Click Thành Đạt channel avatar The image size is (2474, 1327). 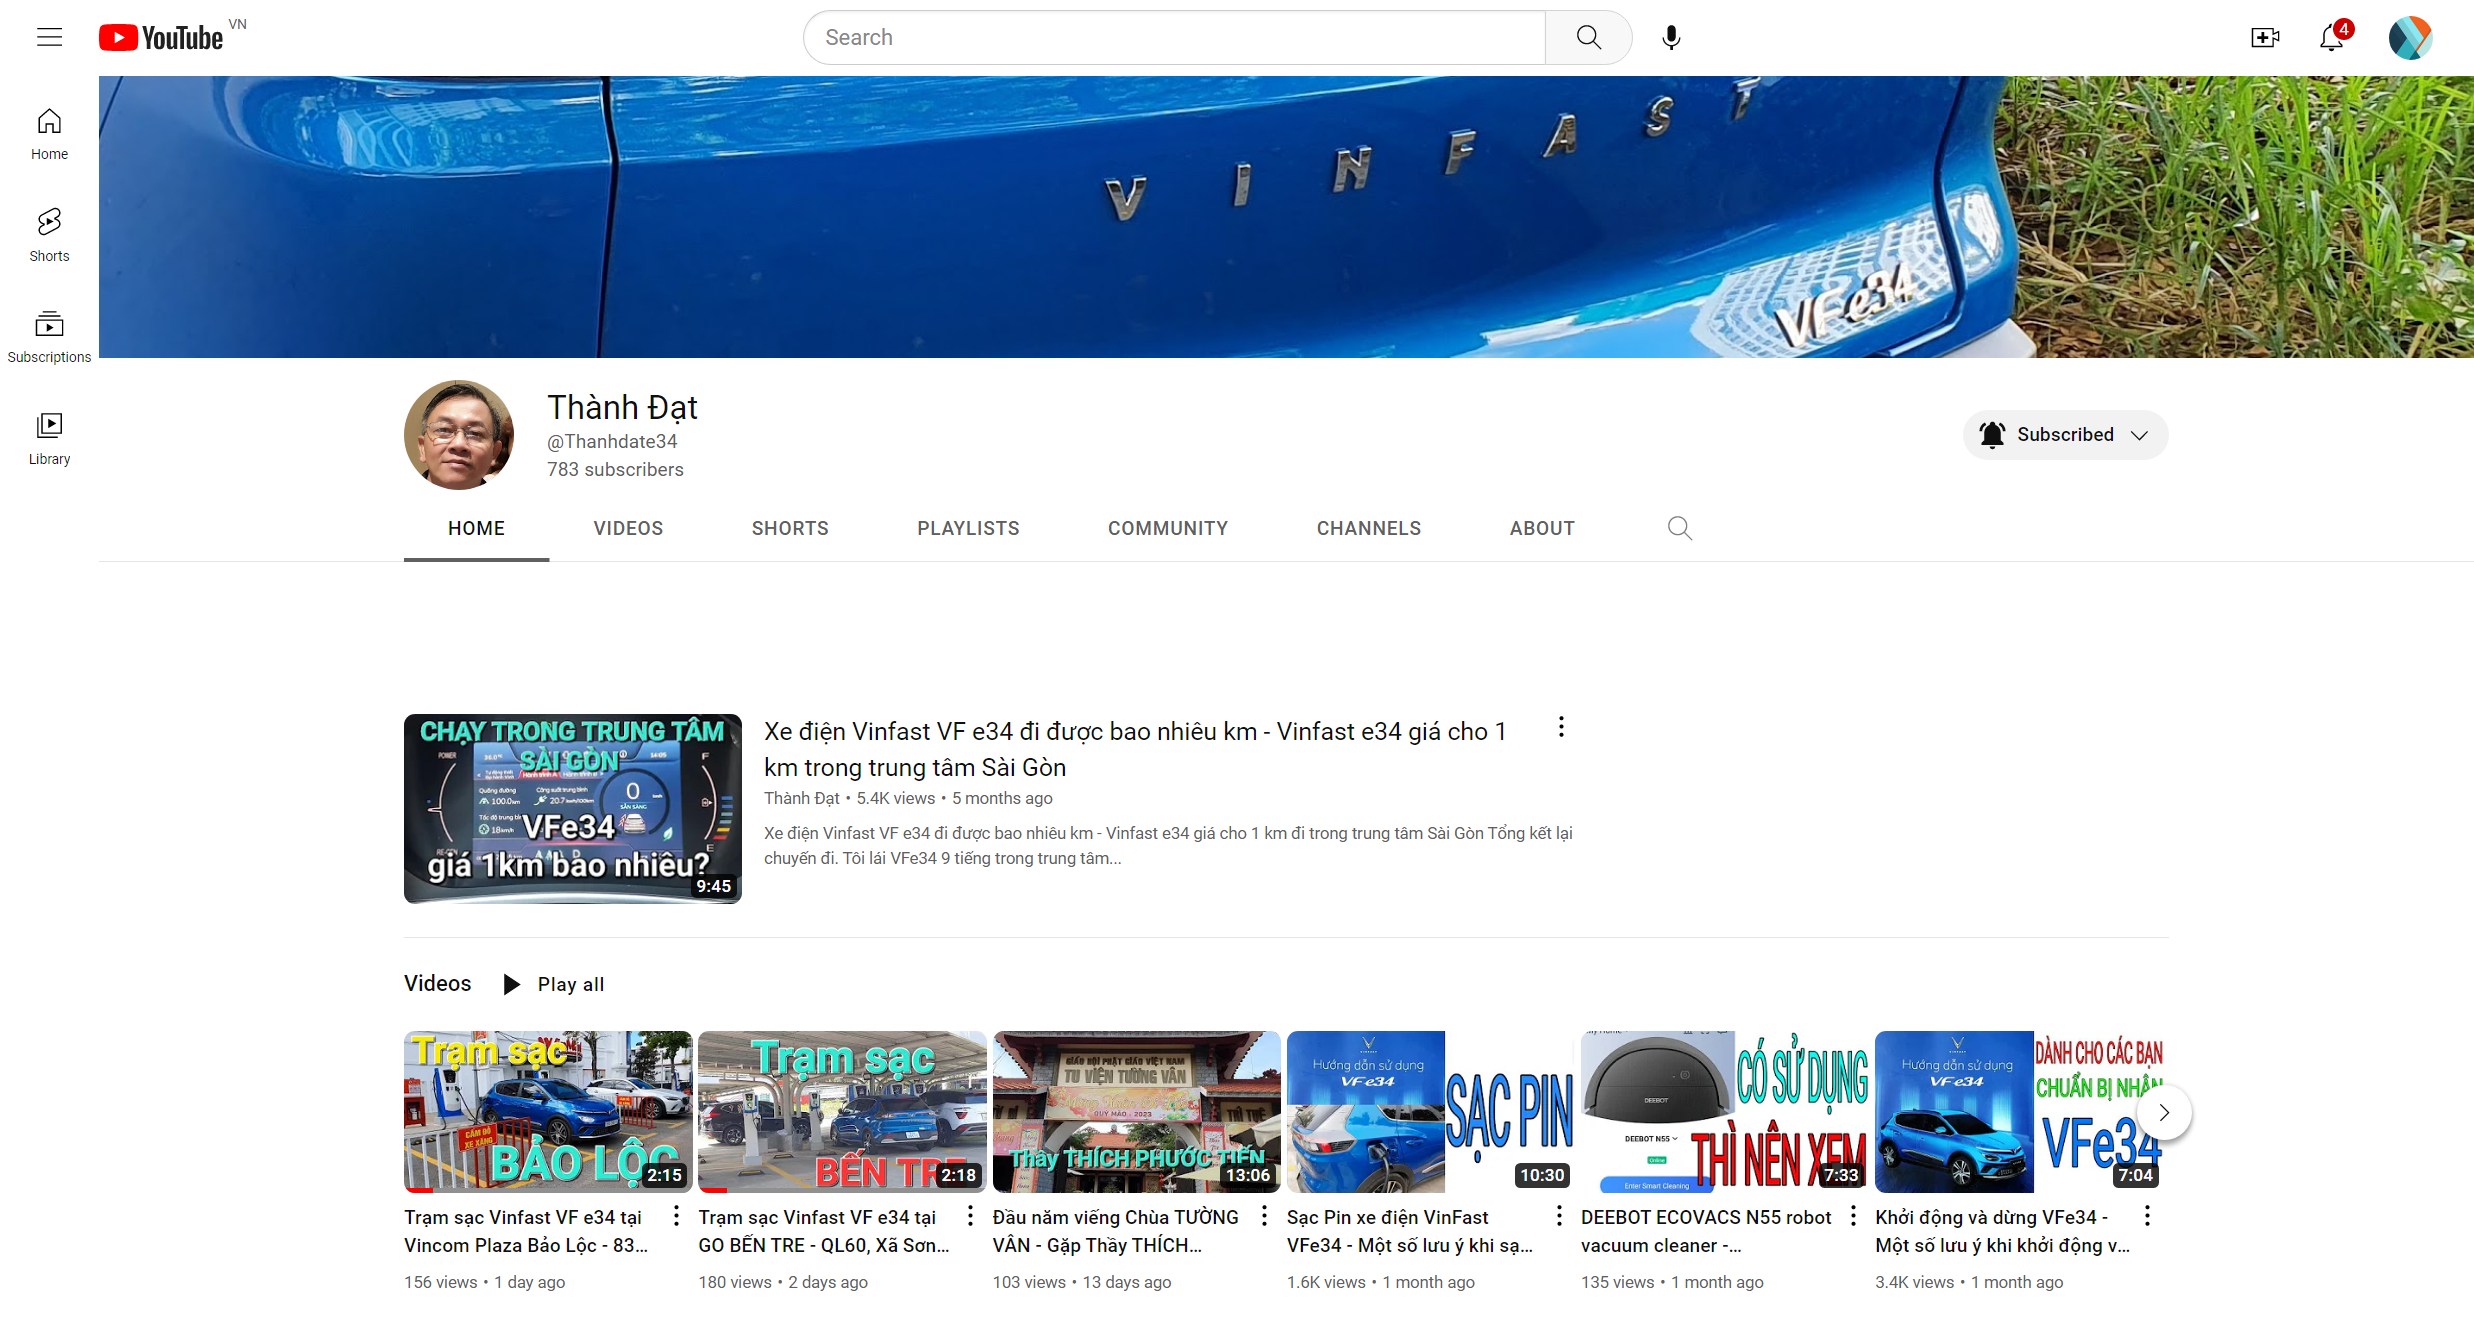(459, 435)
